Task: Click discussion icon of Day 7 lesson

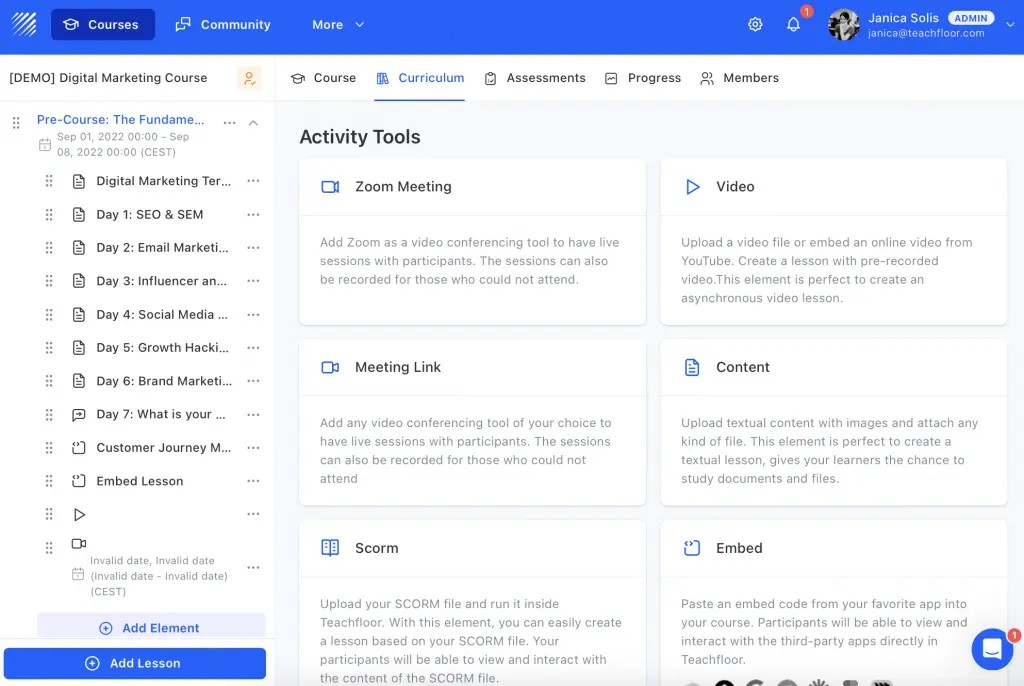Action: (x=78, y=414)
